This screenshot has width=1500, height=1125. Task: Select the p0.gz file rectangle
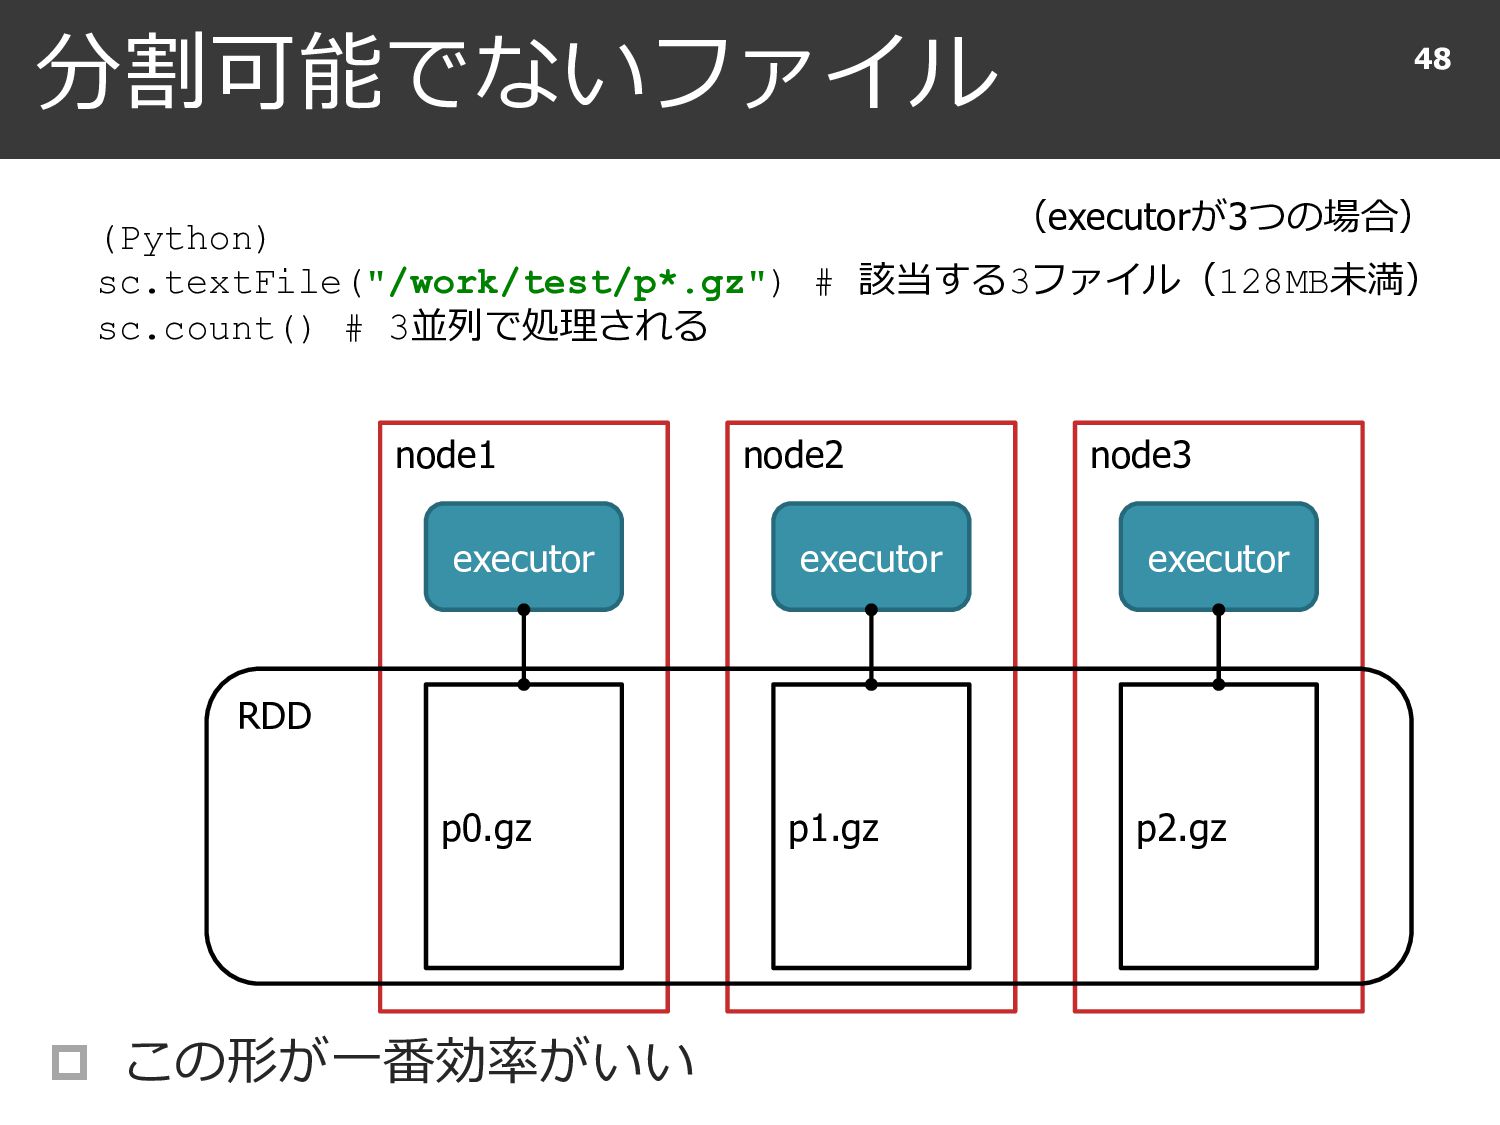[524, 826]
